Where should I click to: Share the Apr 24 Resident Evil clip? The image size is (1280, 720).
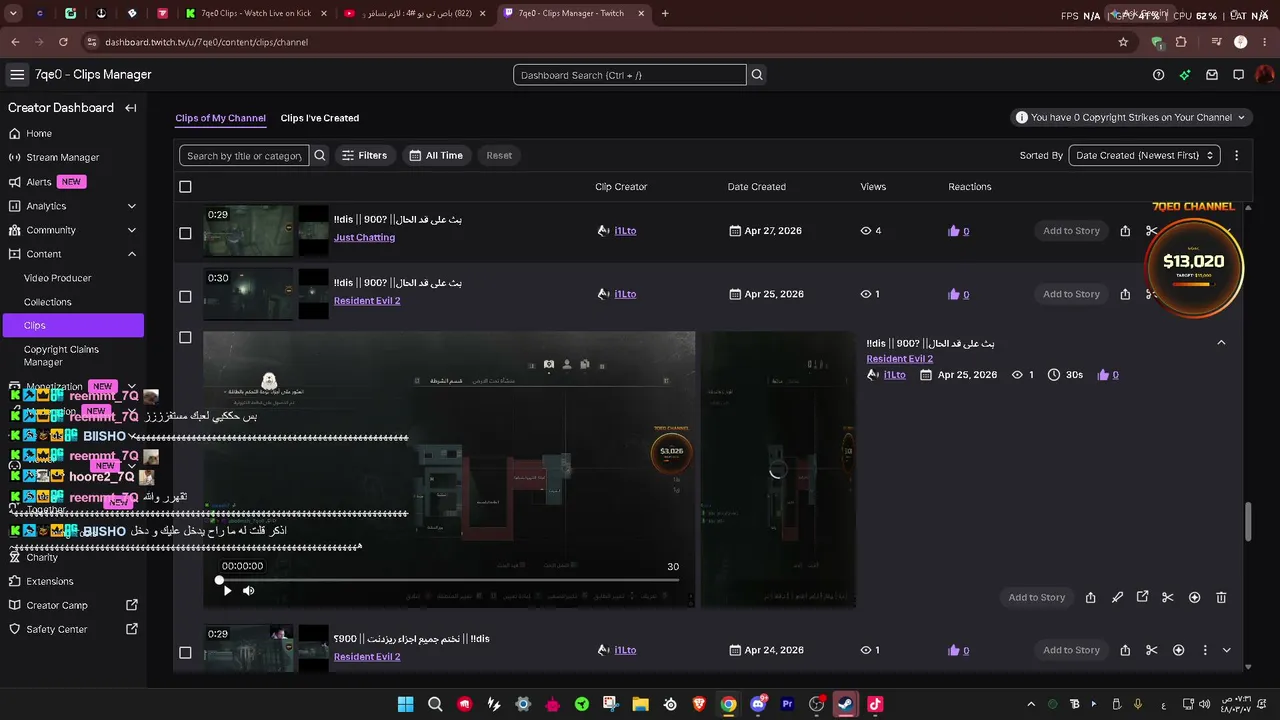tap(1125, 650)
